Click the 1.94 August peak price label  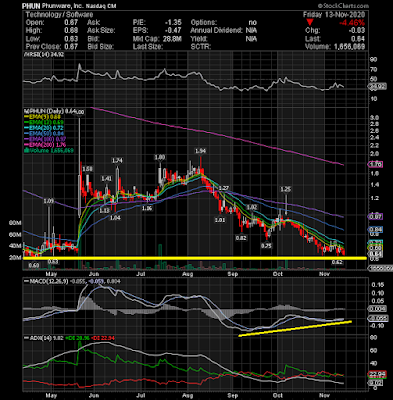click(x=200, y=151)
